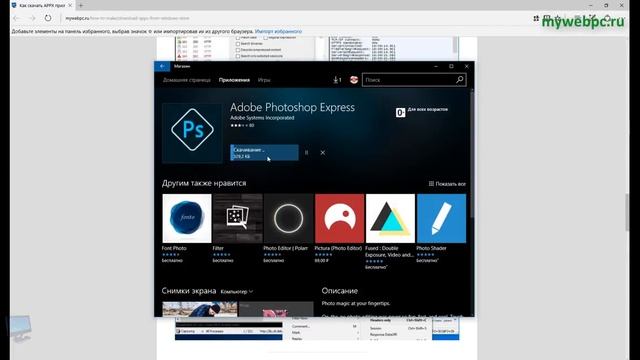640x360 pixels.
Task: Click the age rating 0+ badge
Action: (x=400, y=112)
